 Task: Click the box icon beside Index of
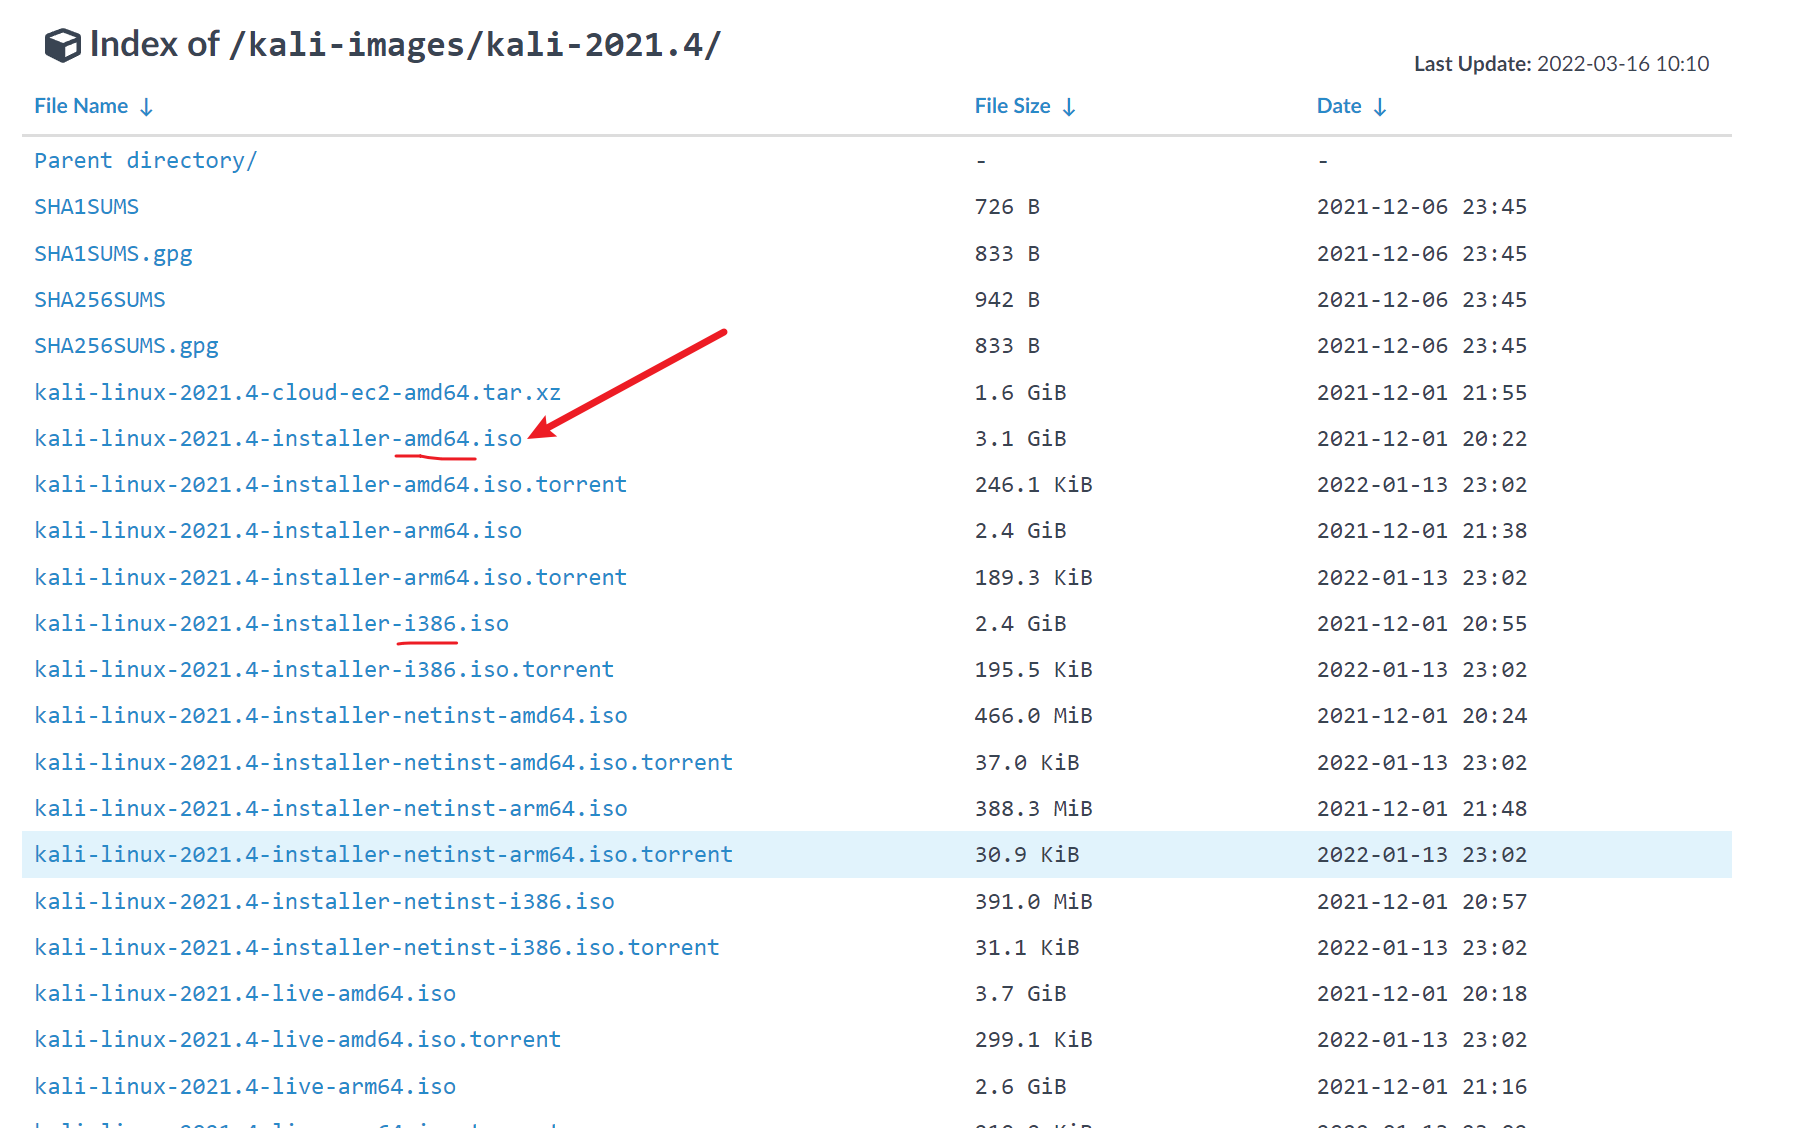coord(62,45)
